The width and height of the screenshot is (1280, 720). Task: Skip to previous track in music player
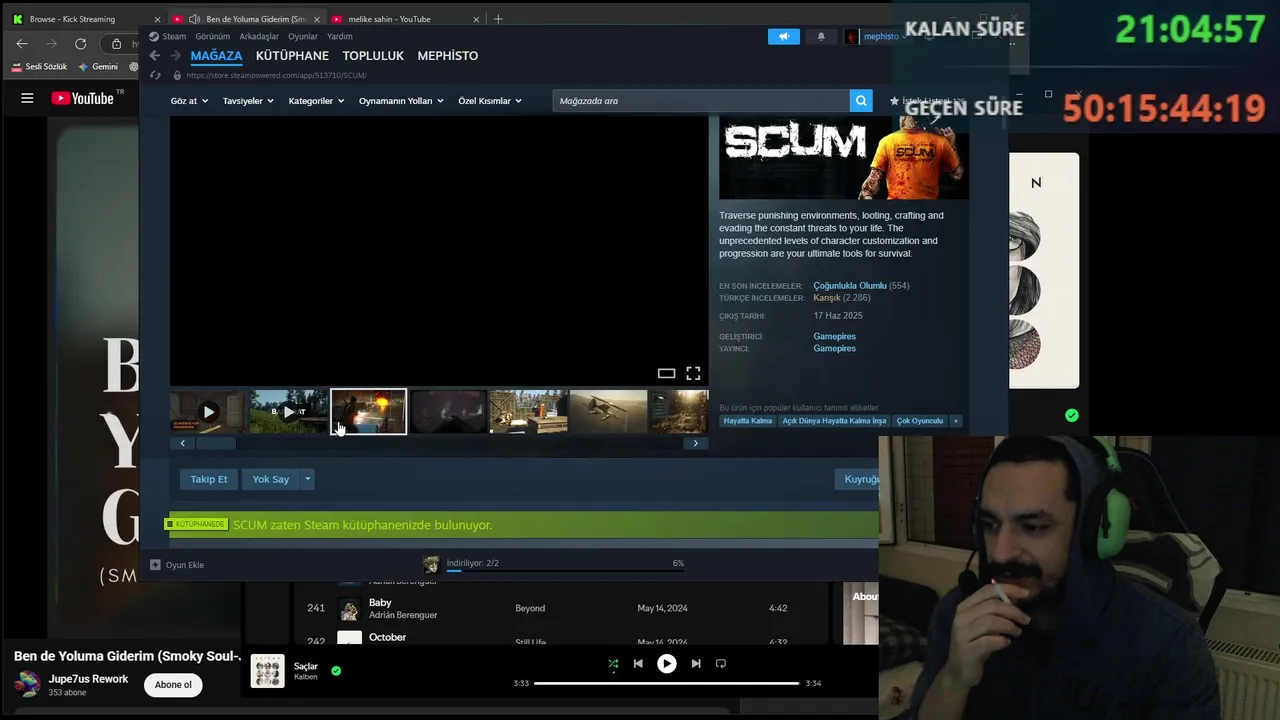[x=638, y=663]
